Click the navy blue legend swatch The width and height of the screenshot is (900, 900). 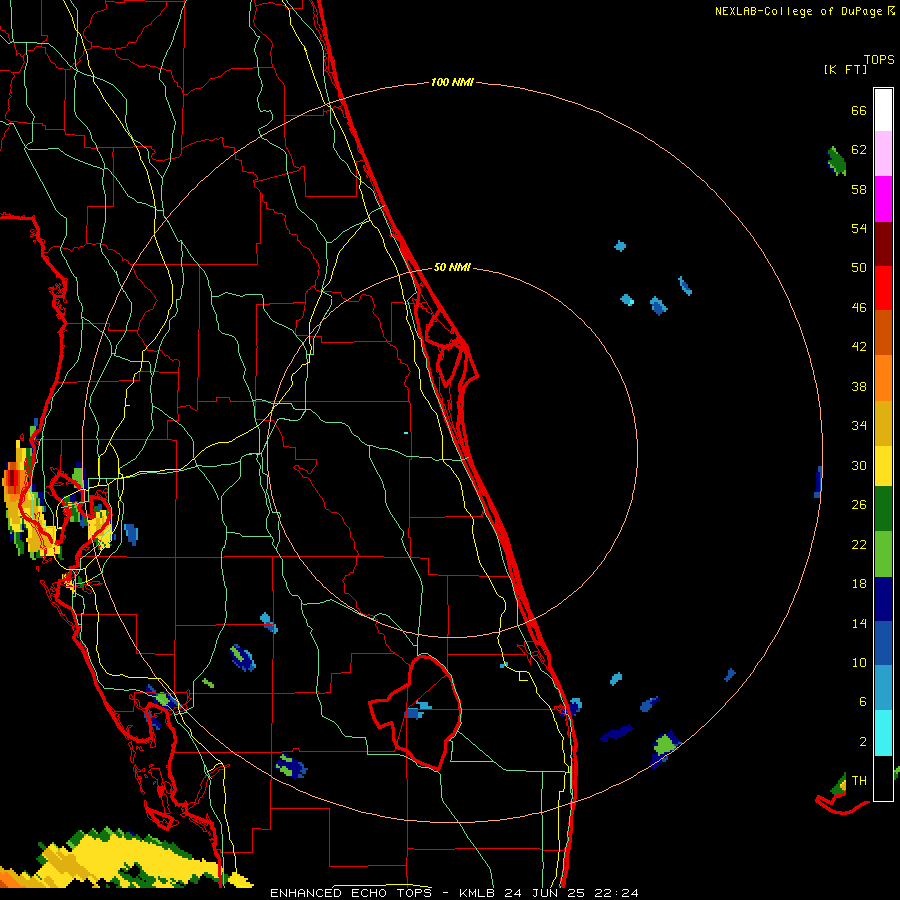point(883,599)
